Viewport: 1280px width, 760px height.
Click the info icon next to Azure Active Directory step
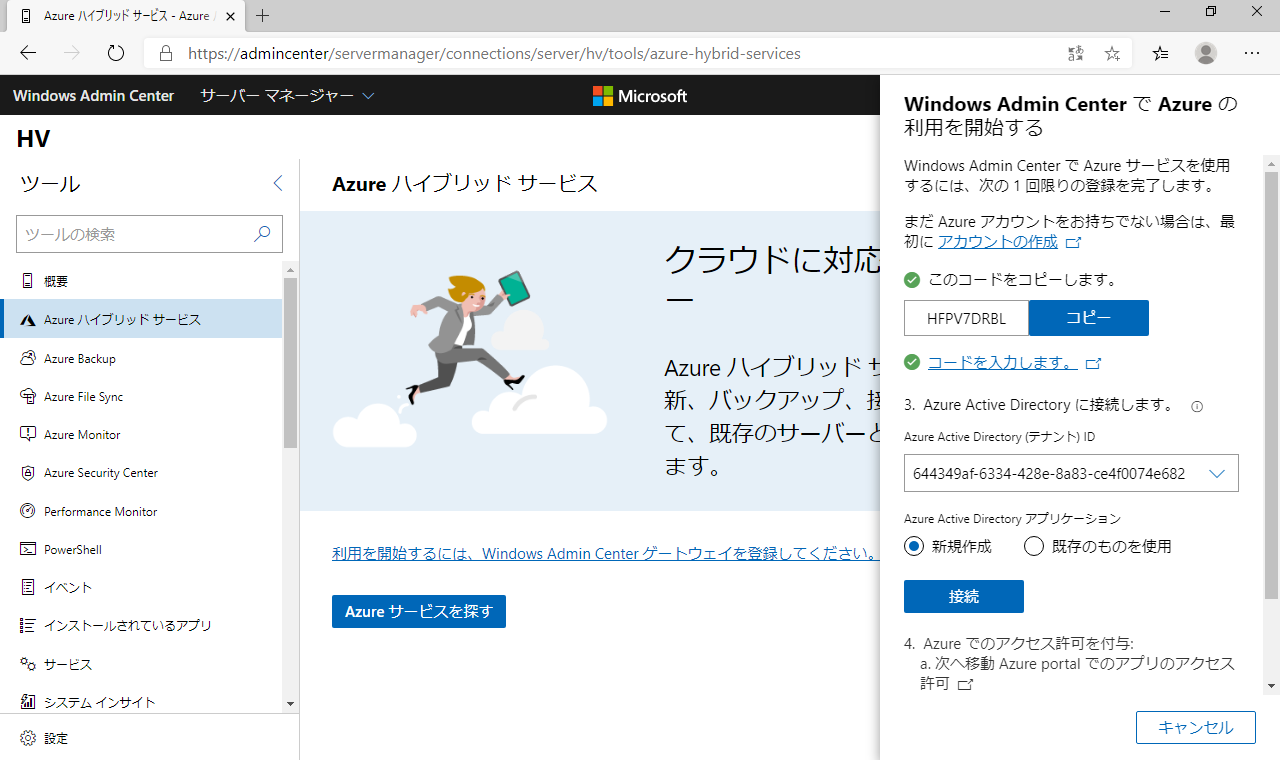1197,407
